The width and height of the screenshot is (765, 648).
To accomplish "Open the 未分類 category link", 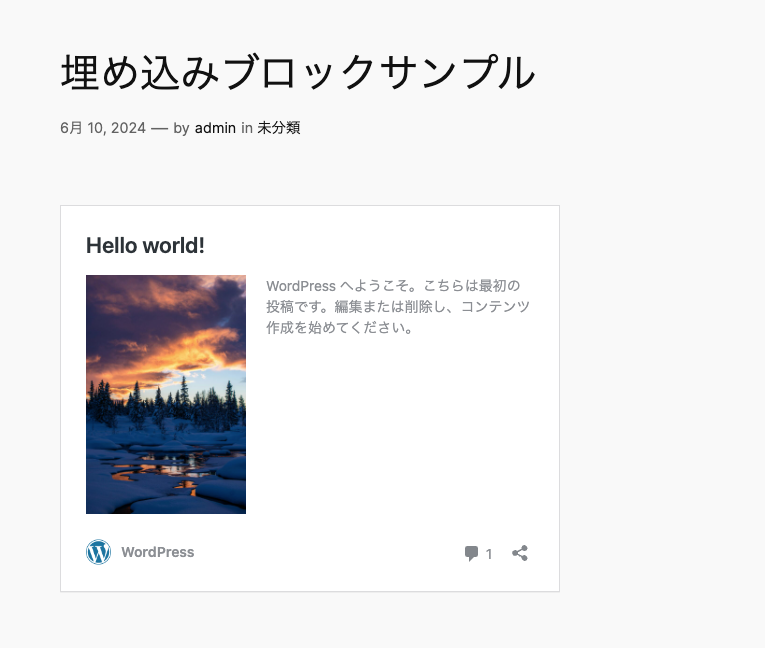I will pos(279,128).
